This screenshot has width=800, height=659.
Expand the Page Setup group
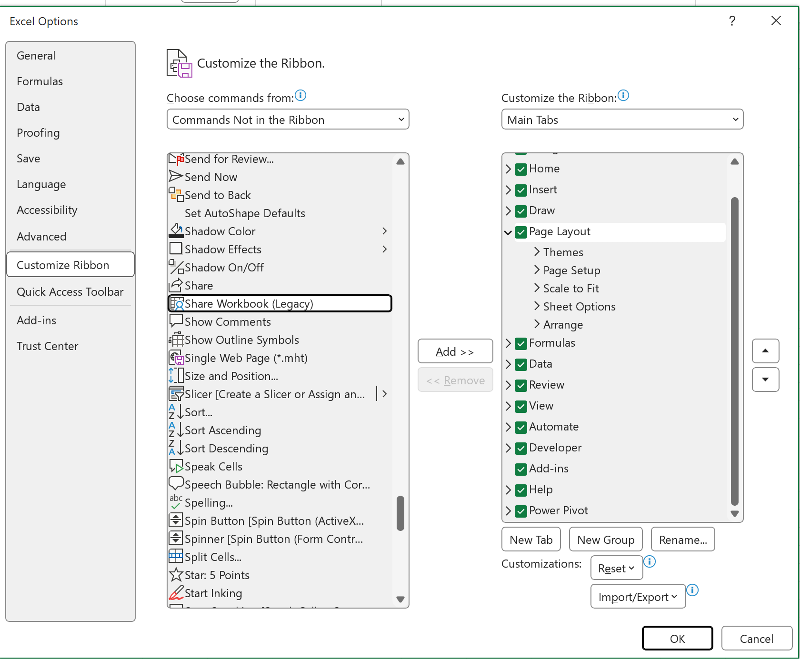[537, 270]
